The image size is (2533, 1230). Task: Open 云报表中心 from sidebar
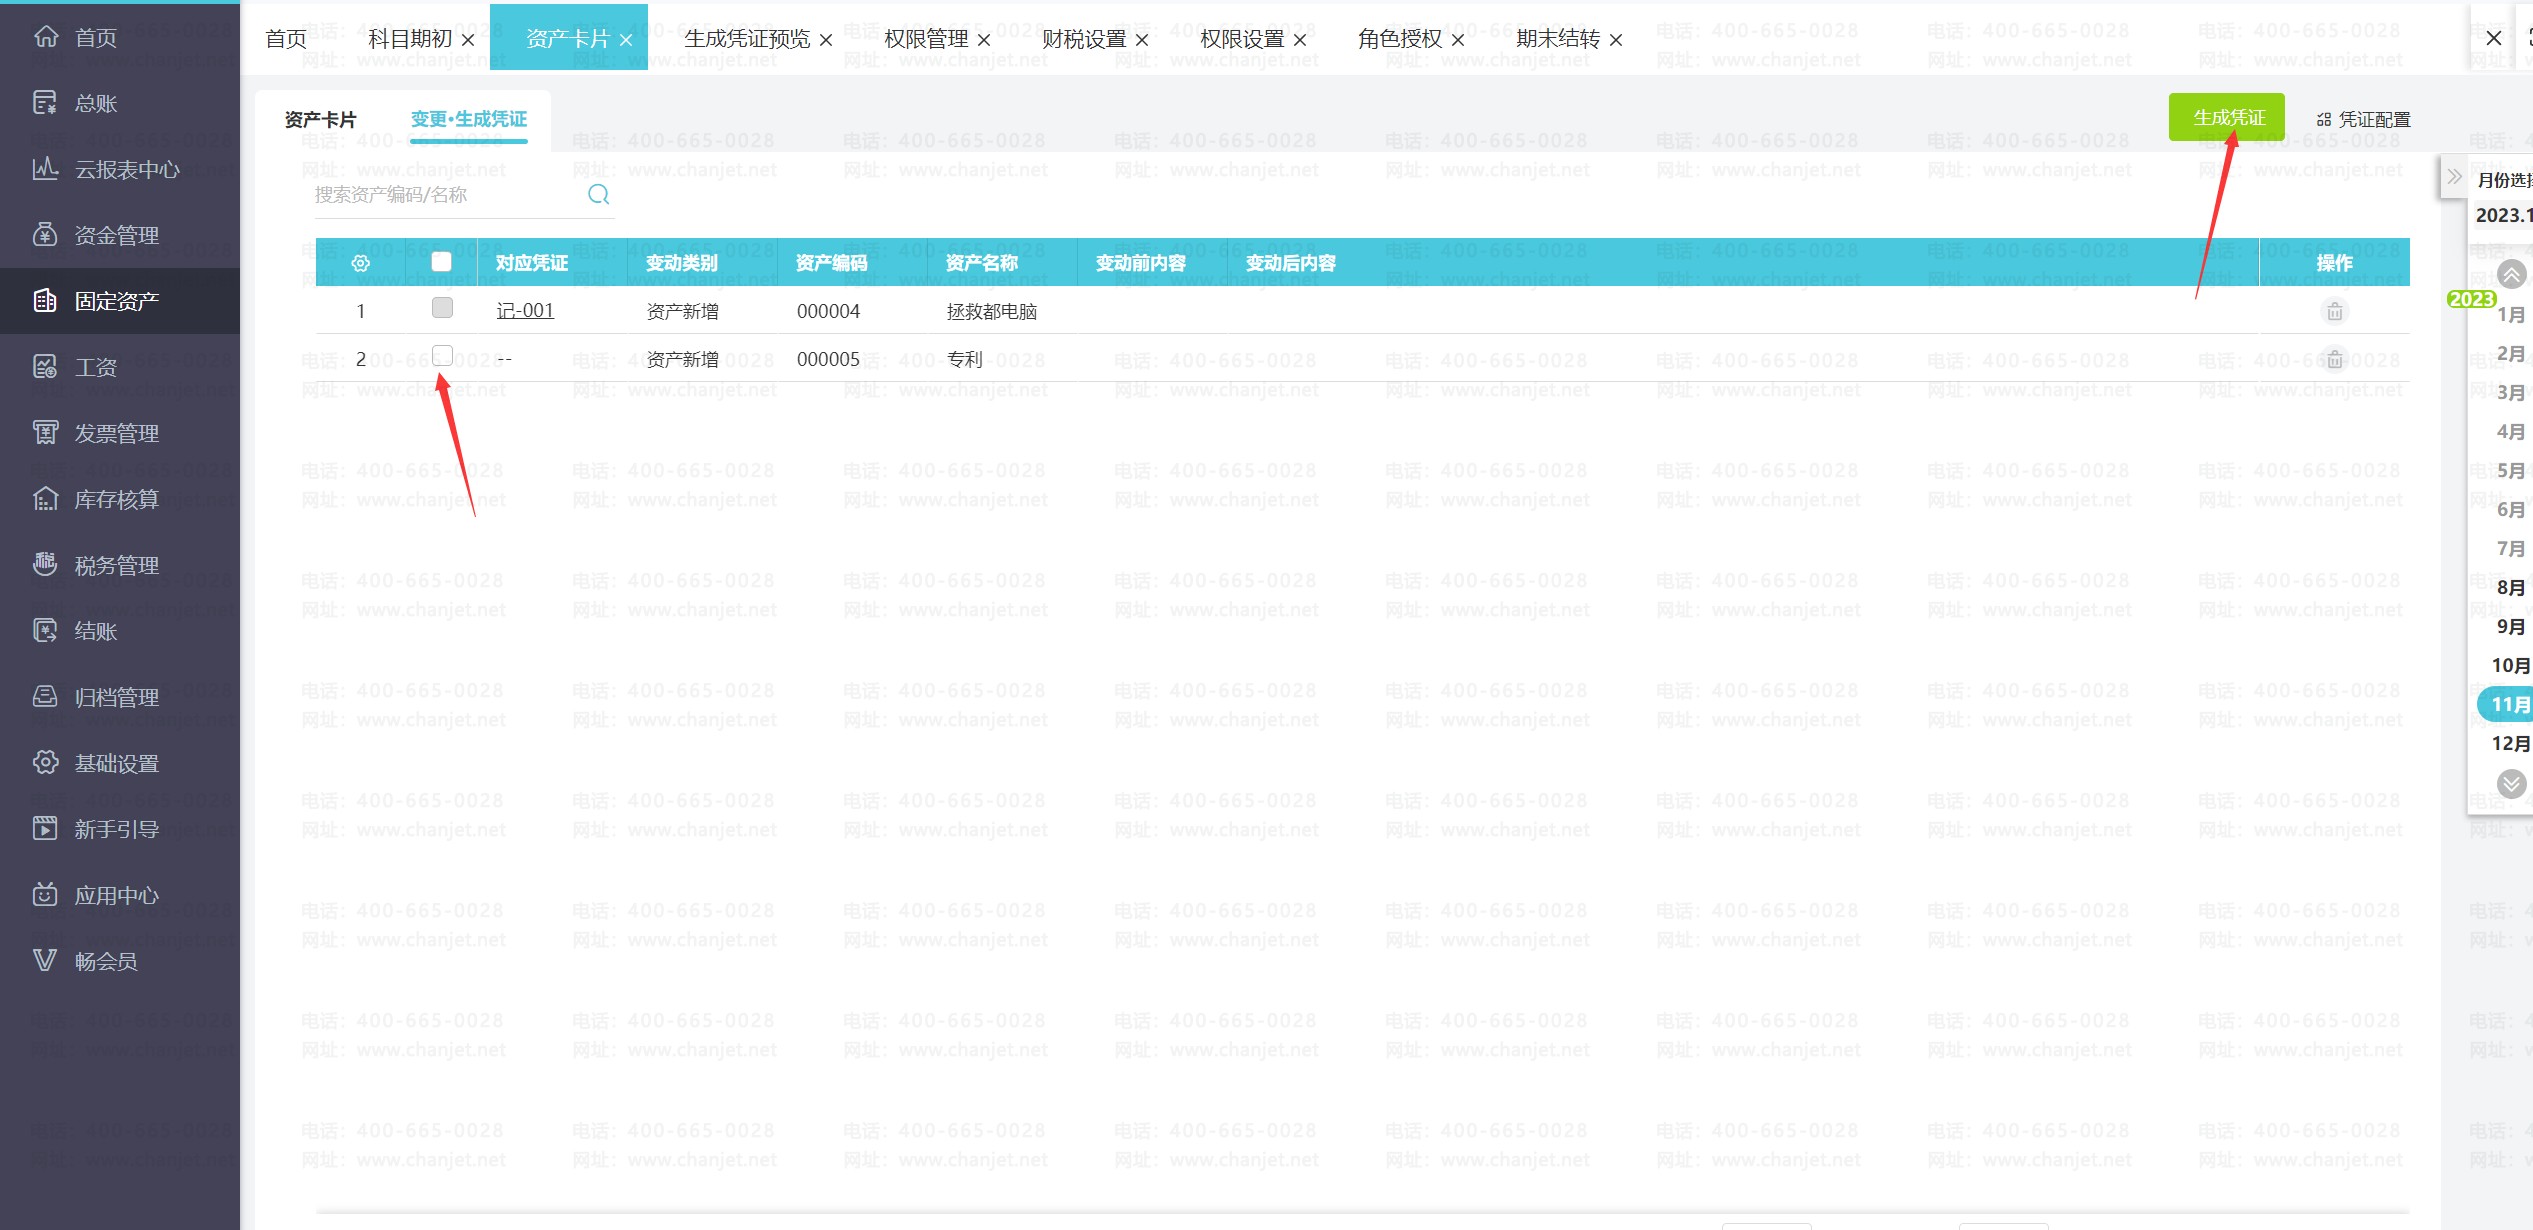(126, 170)
